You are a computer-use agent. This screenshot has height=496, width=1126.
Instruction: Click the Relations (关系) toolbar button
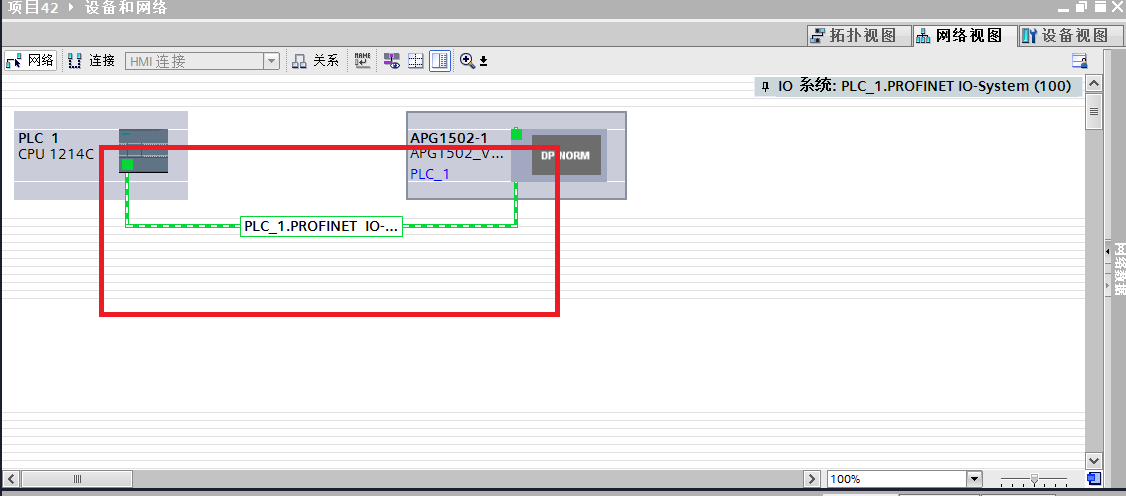pyautogui.click(x=315, y=61)
